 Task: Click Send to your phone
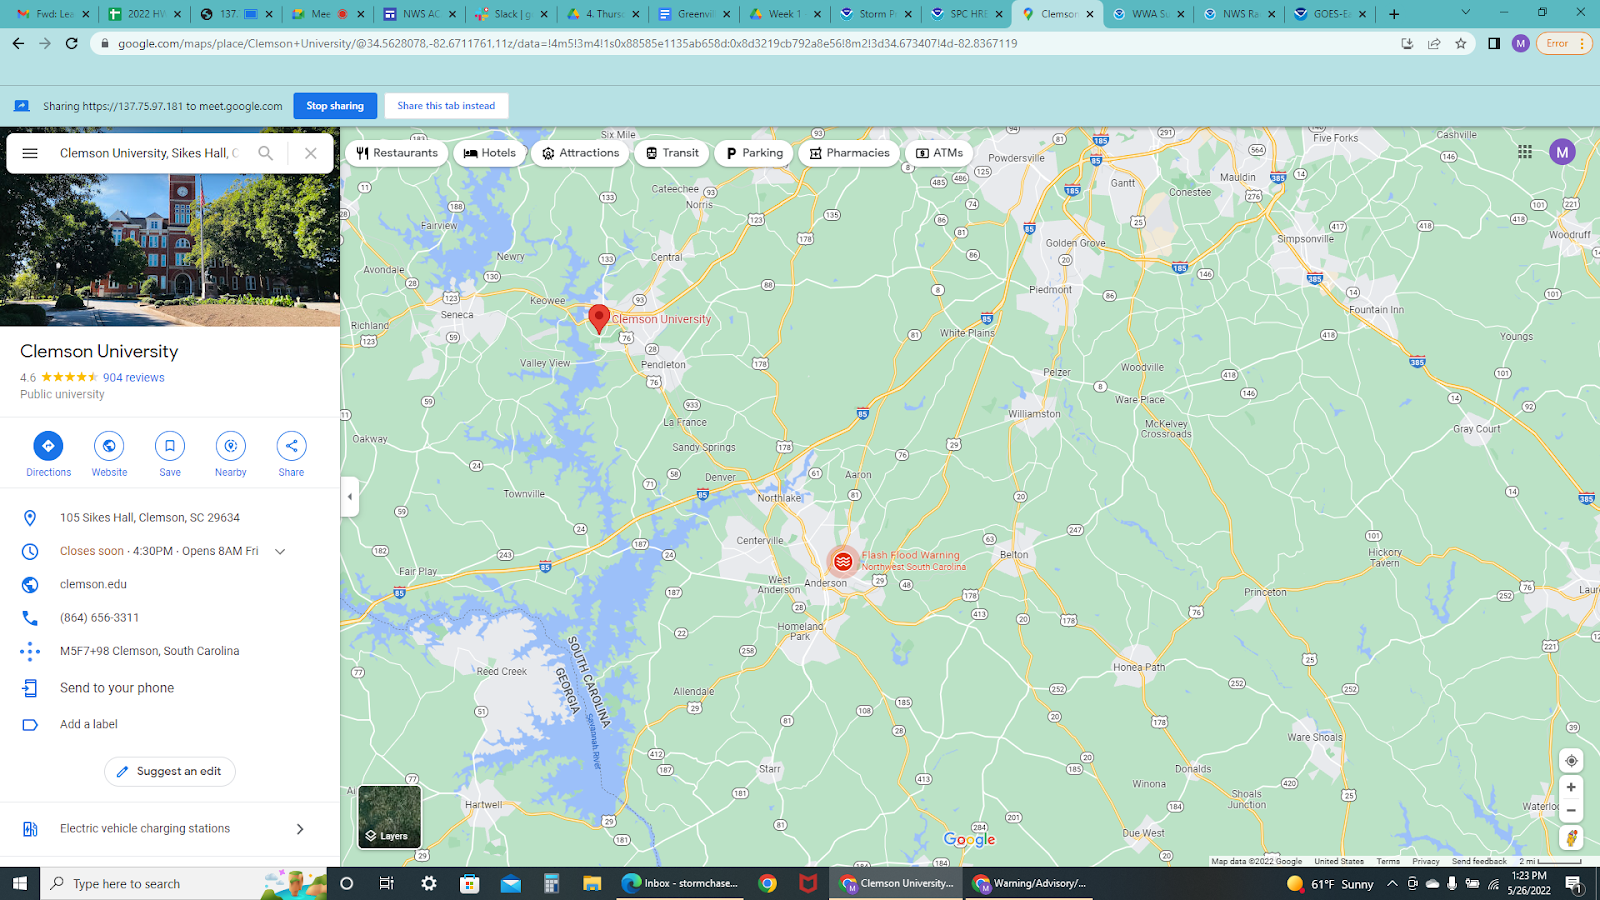pos(117,688)
